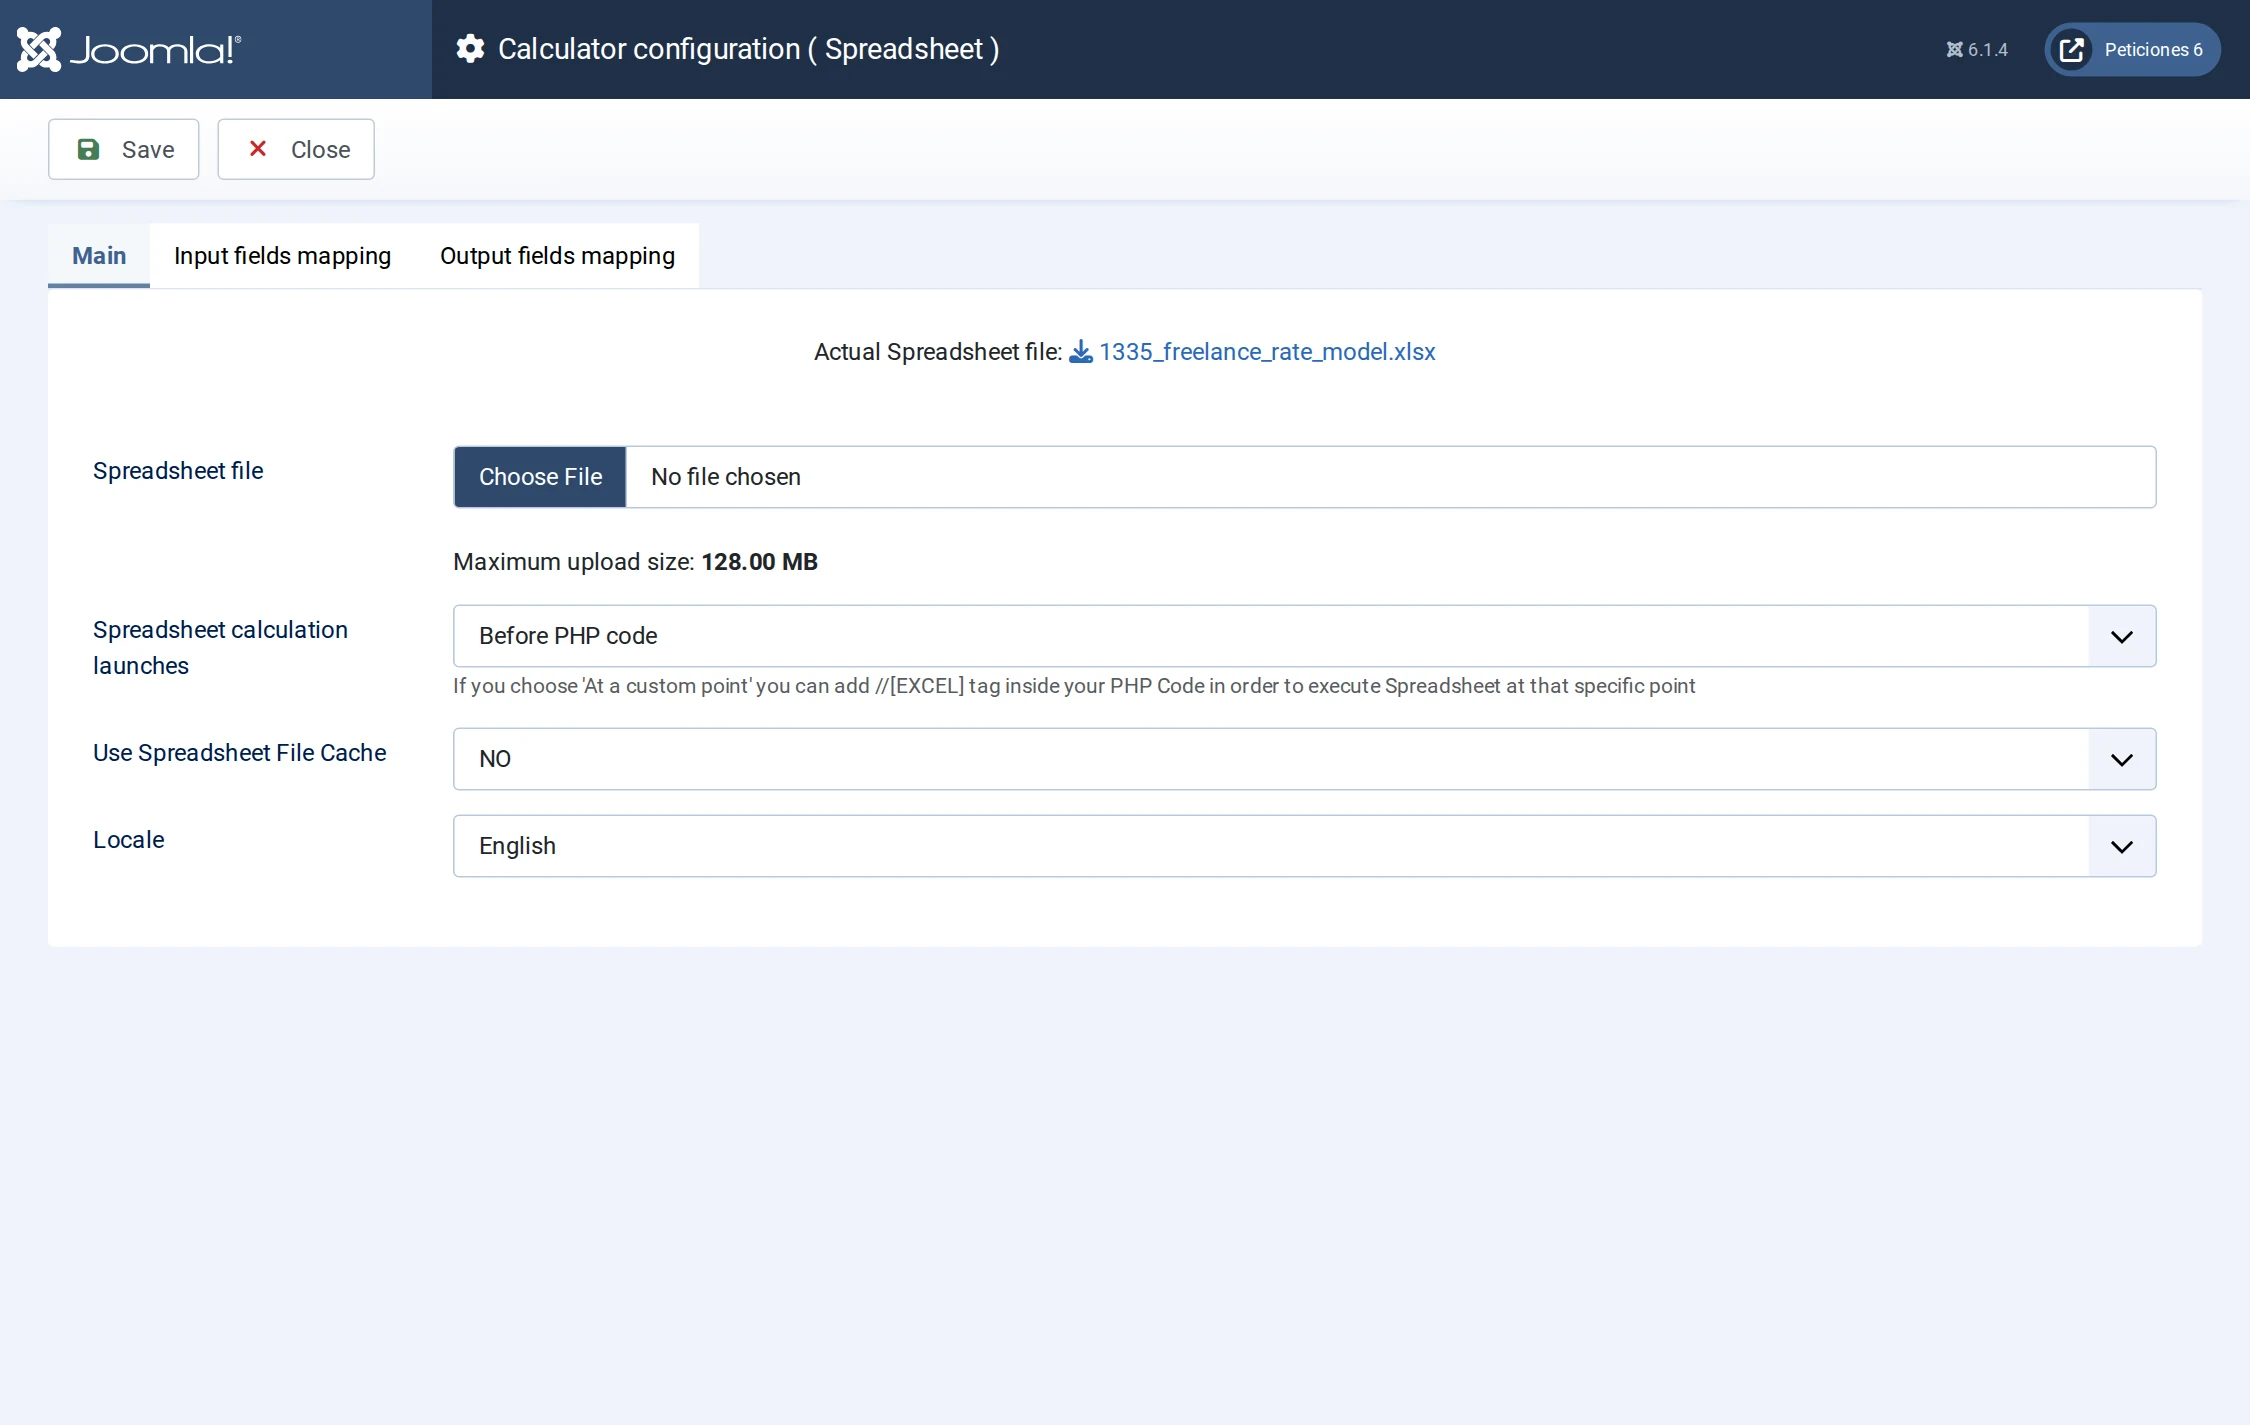Open the Spreadsheet calculation launches dropdown

pos(1304,636)
